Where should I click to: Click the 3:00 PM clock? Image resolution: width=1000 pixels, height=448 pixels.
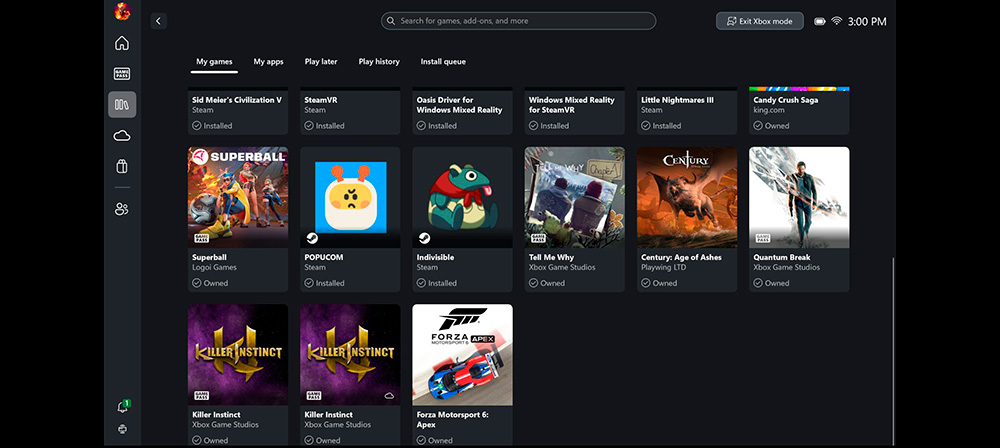867,22
